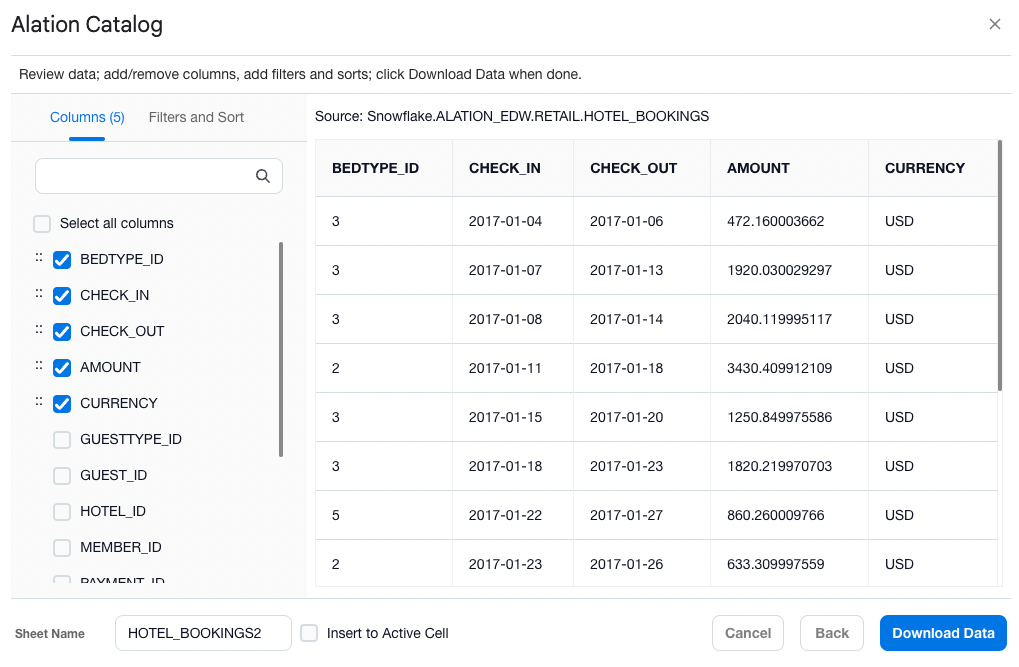The height and width of the screenshot is (667, 1019).
Task: Click the check-out date 2017-01-27
Action: pyautogui.click(x=626, y=516)
